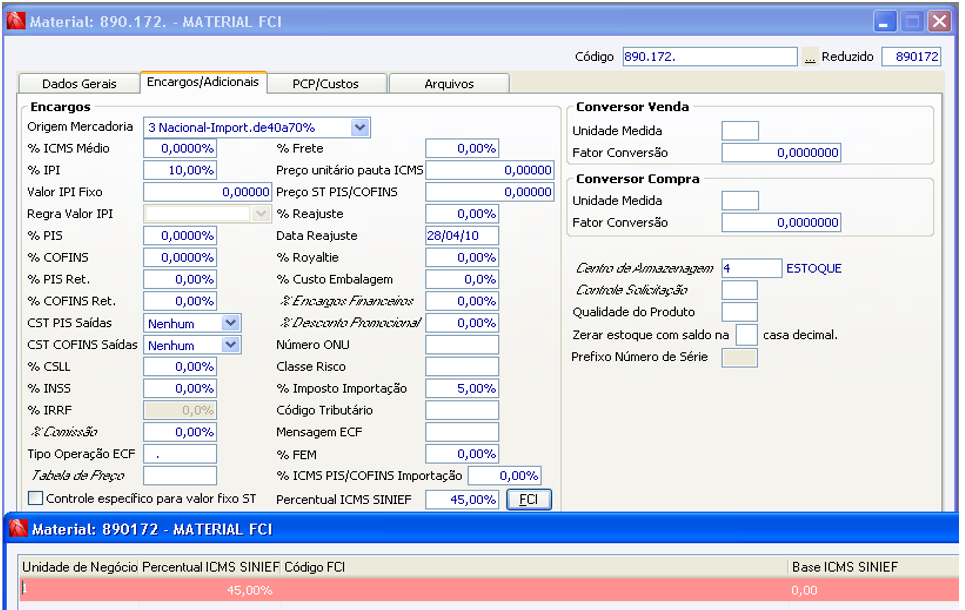Click the % ICMS PIS/COFINS Importação field
Image resolution: width=965 pixels, height=610 pixels.
click(505, 476)
